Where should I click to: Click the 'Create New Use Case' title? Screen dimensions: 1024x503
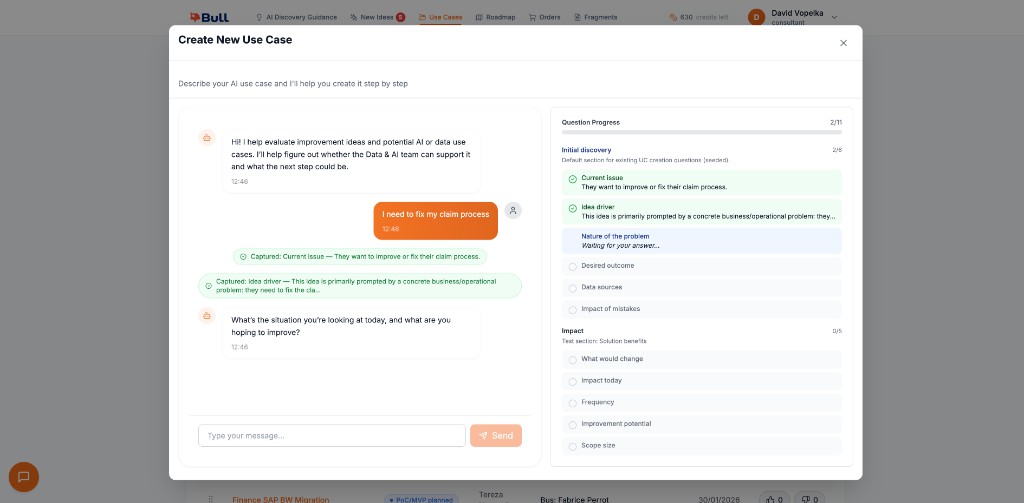click(235, 40)
